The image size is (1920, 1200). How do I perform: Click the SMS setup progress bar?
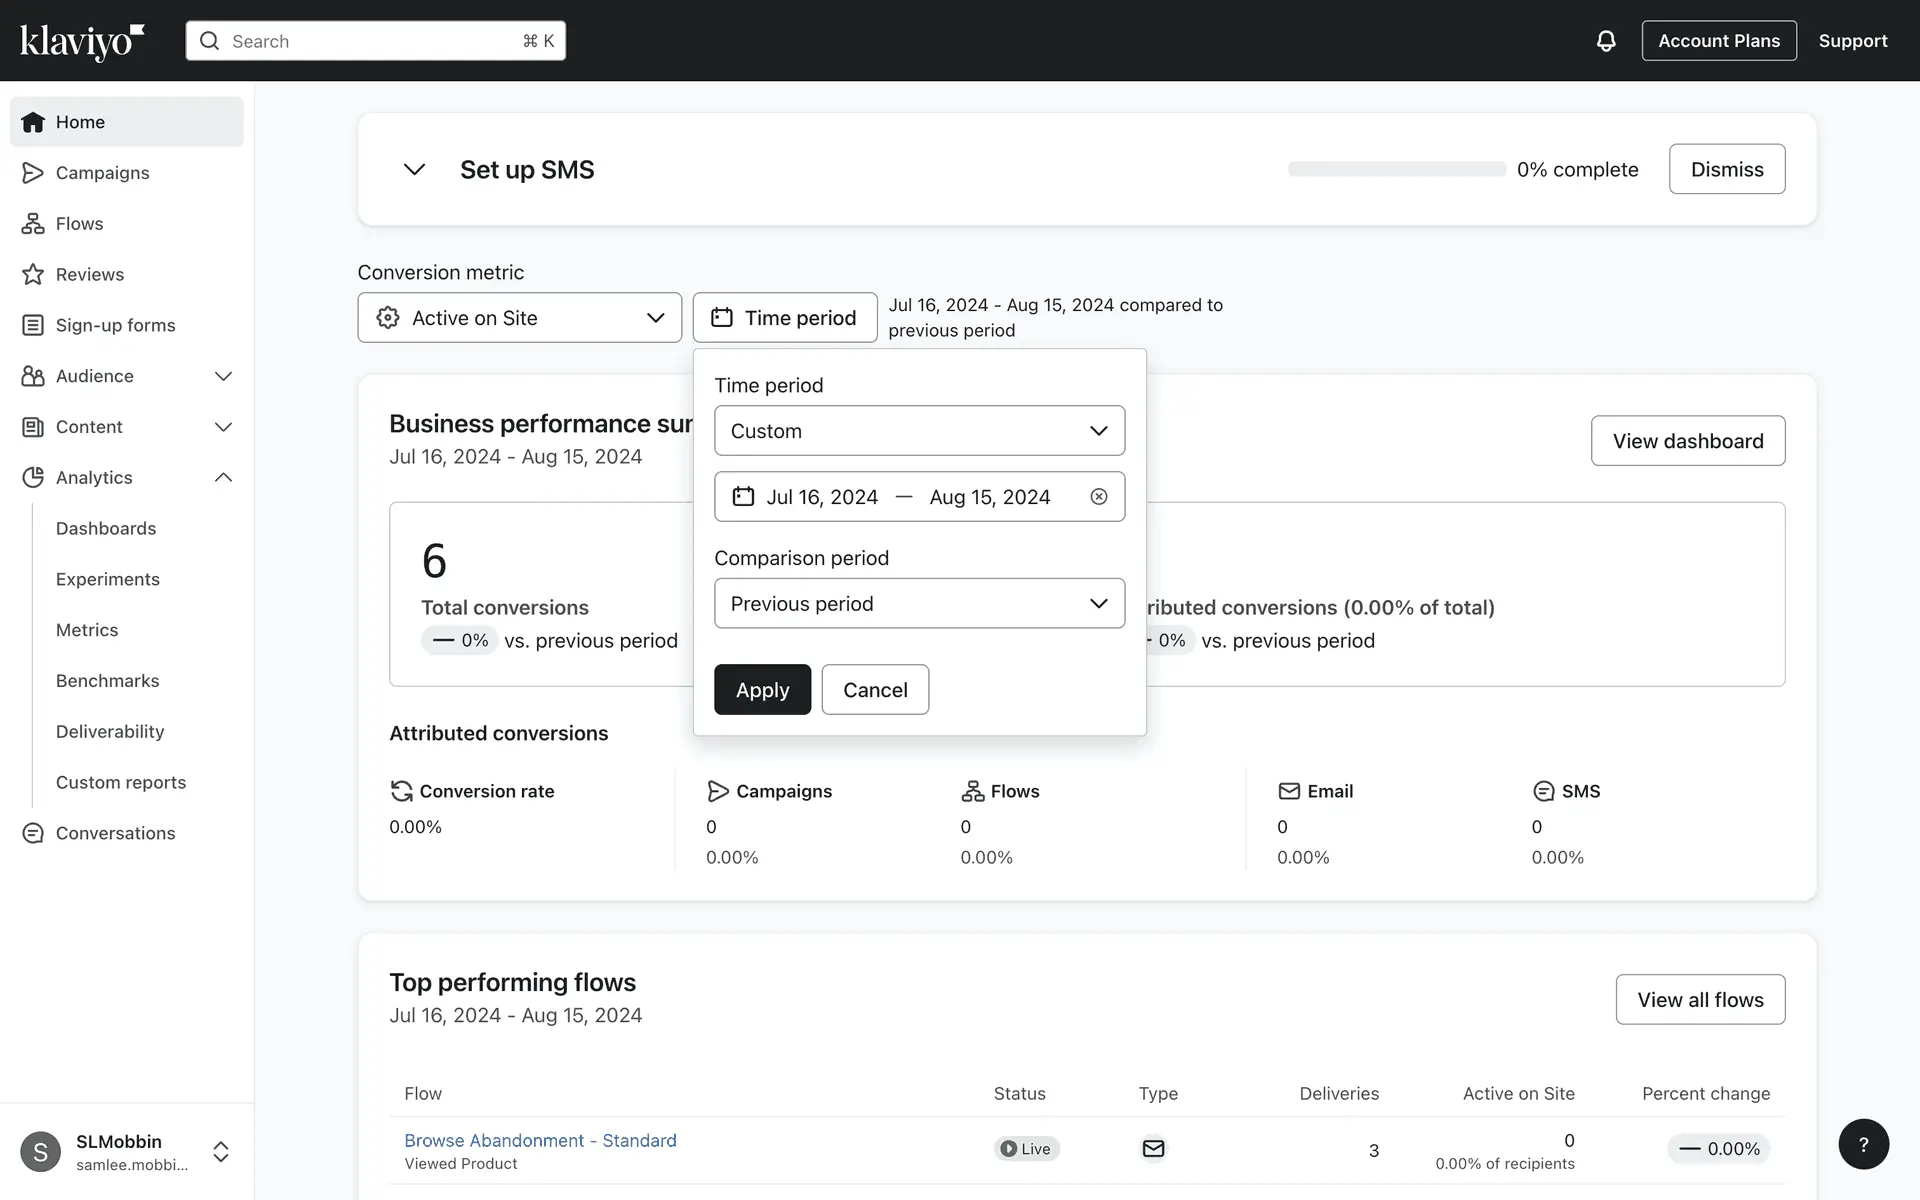point(1396,170)
